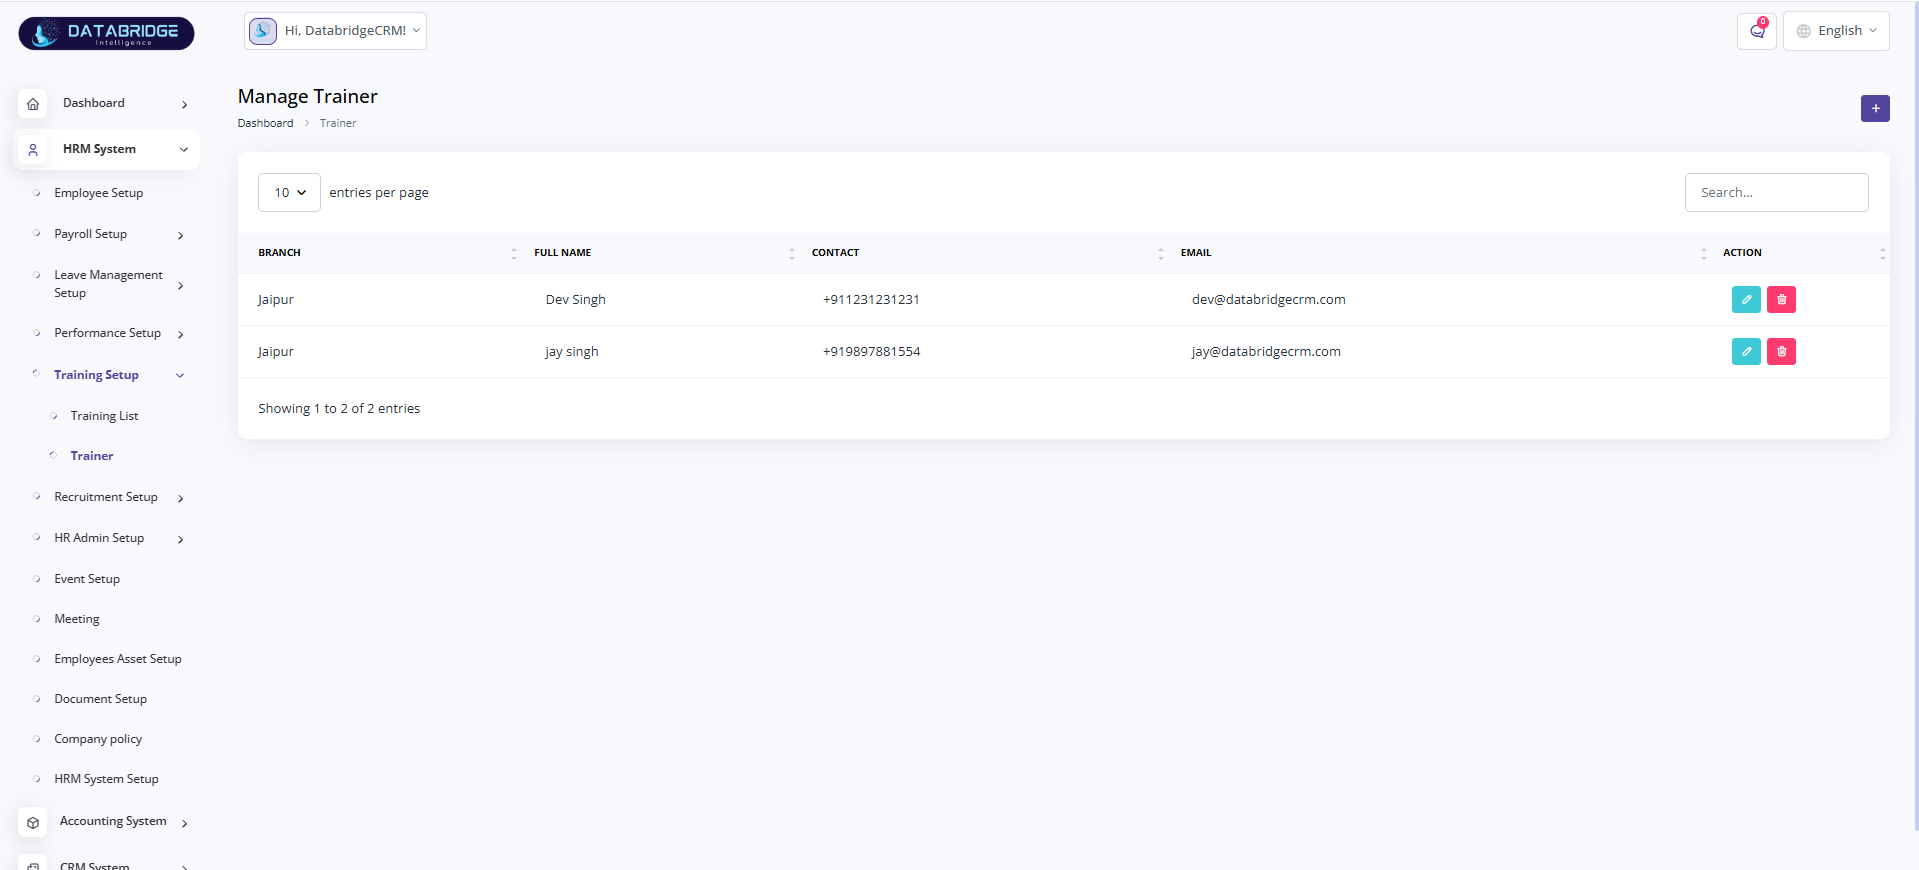Click the Dev Singh name cell
Viewport: 1919px width, 870px height.
click(575, 299)
